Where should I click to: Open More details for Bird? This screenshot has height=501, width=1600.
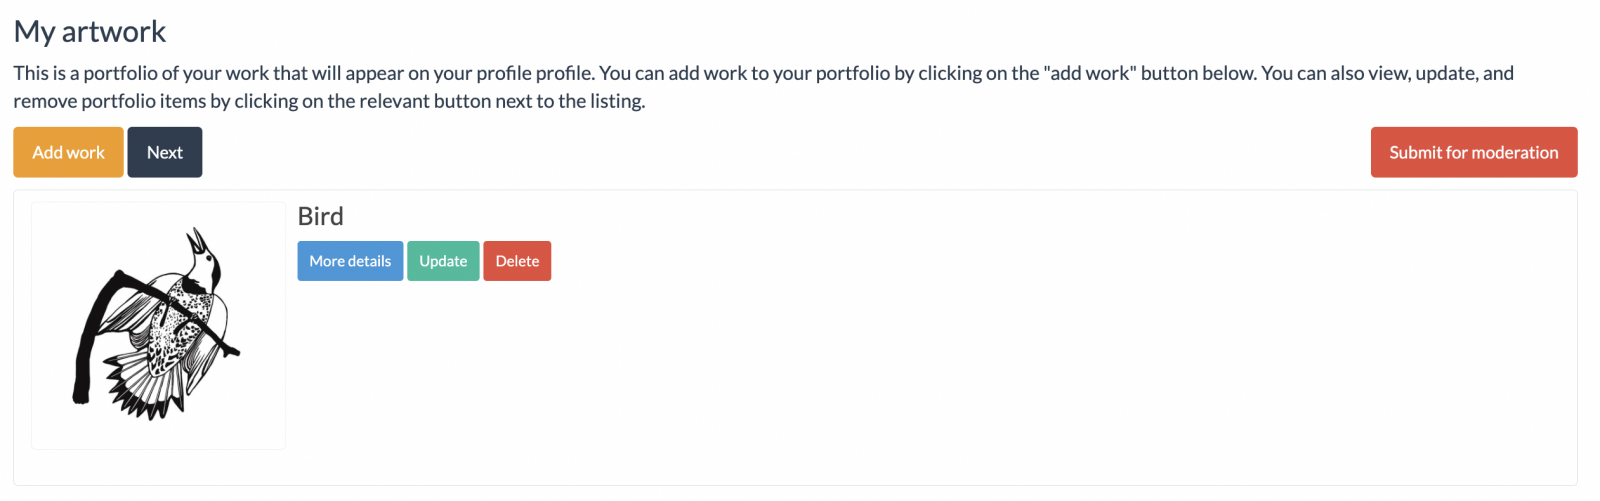coord(350,261)
